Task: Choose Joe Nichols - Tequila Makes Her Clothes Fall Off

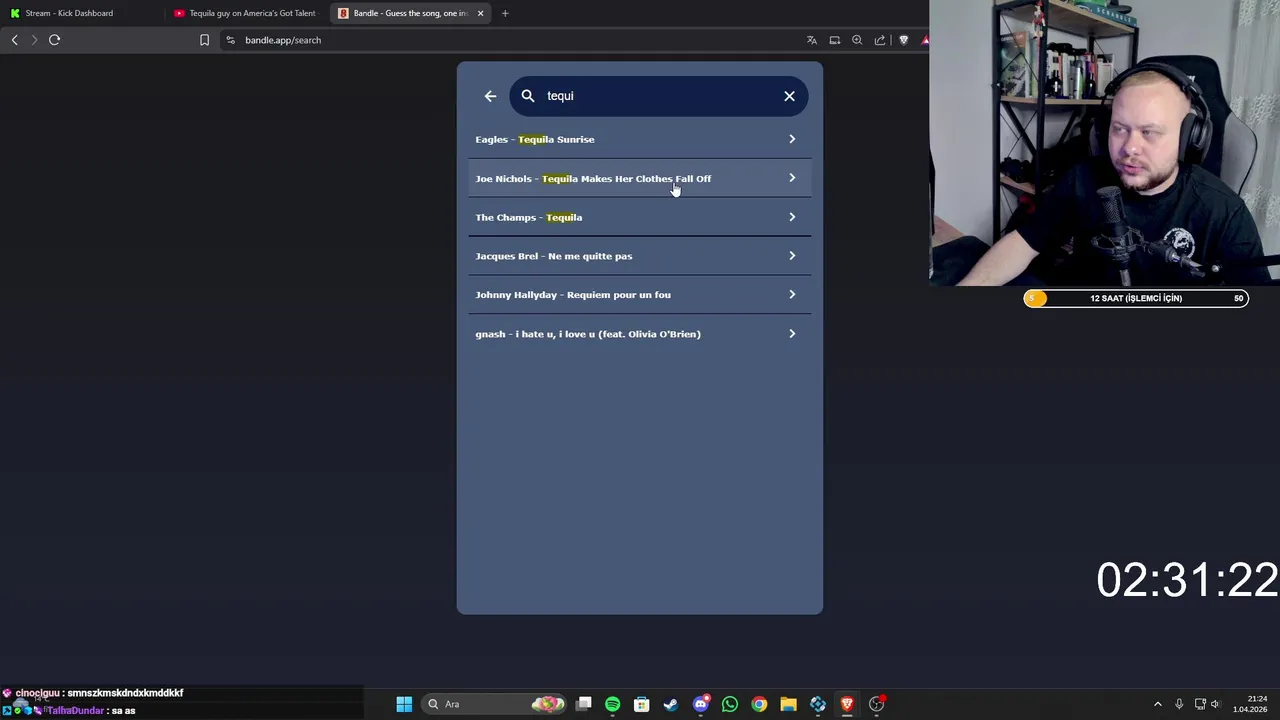Action: 639,178
